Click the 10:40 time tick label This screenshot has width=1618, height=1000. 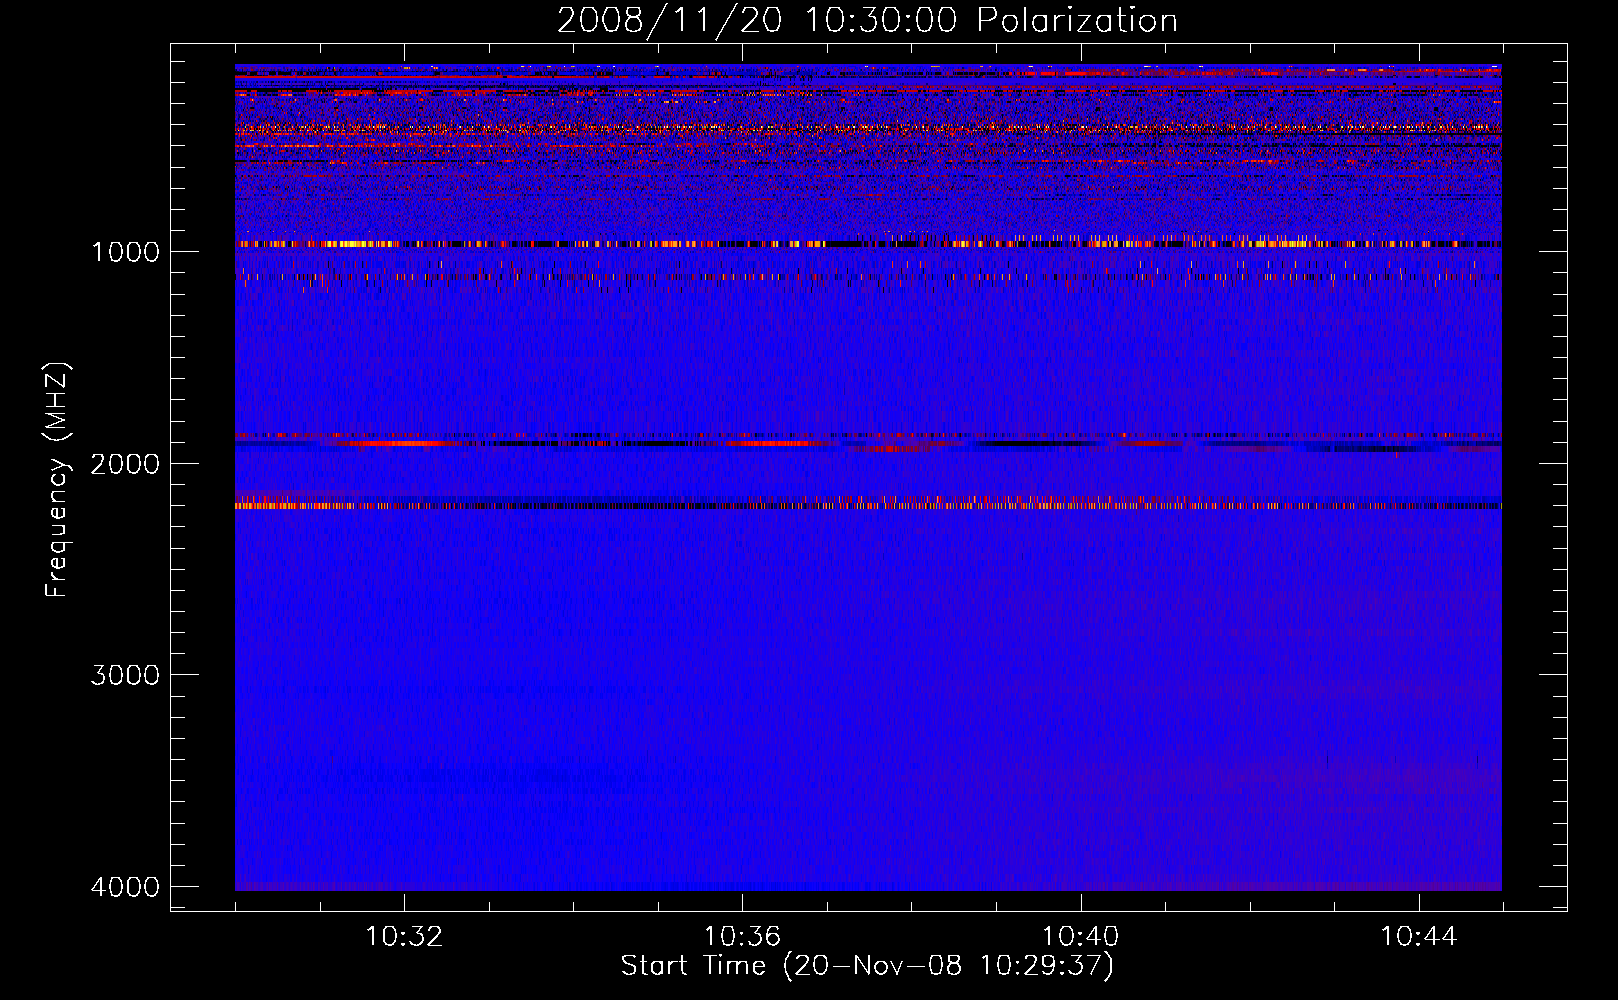1080,937
